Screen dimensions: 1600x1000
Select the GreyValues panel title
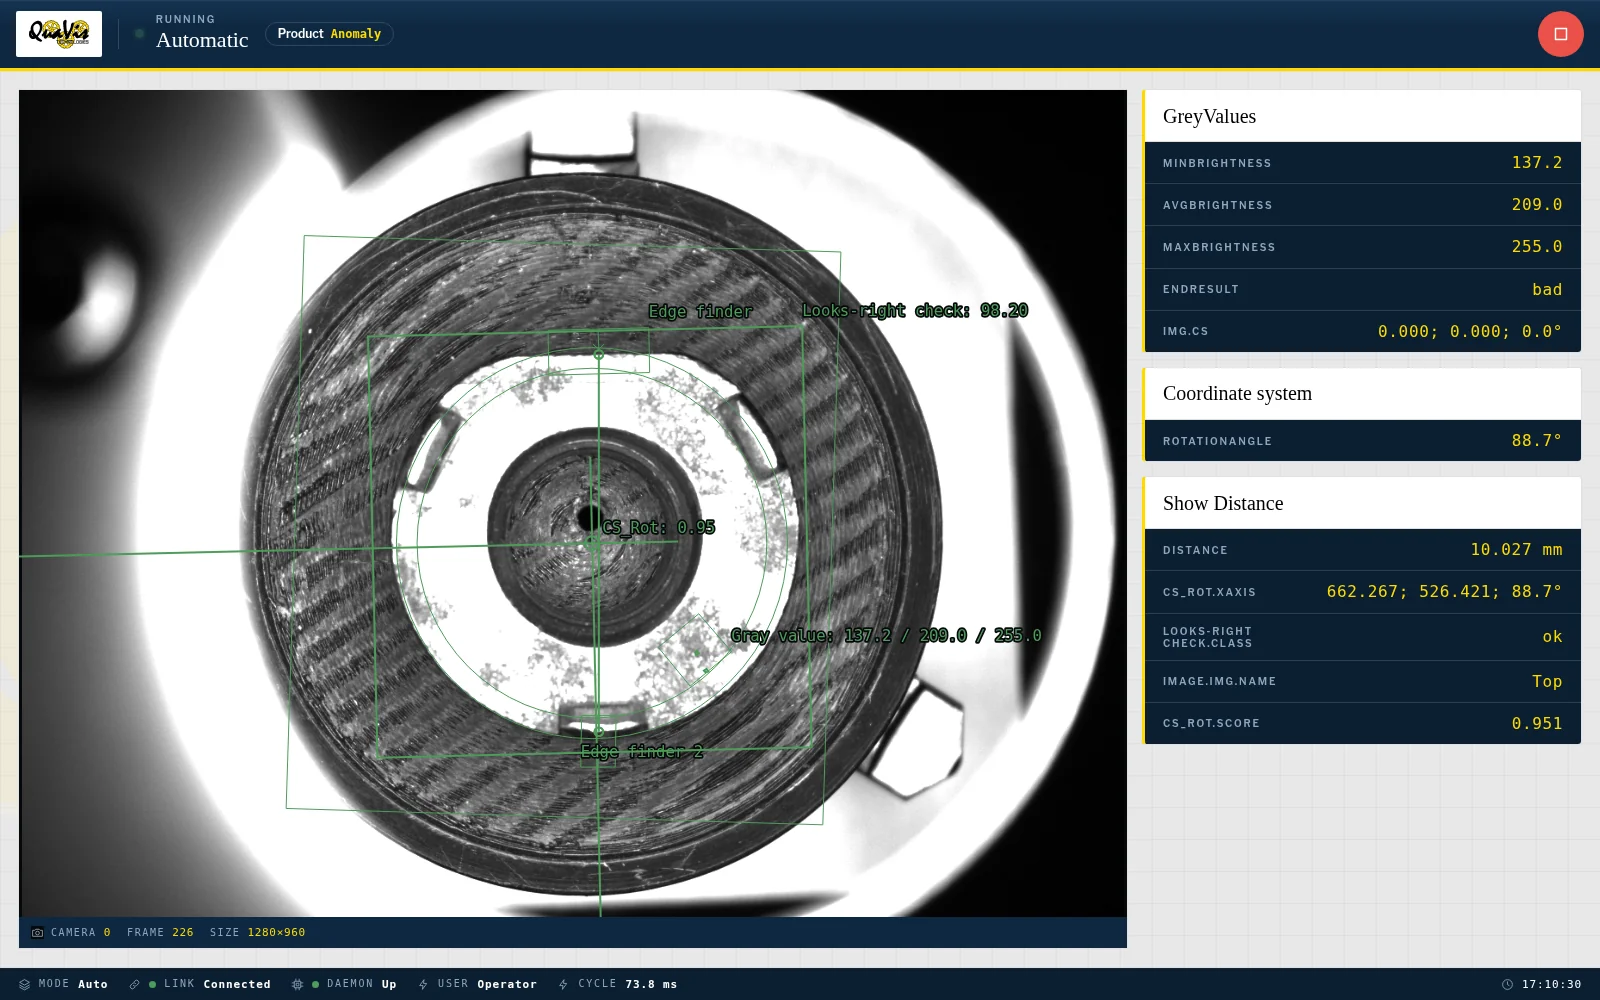1209,117
